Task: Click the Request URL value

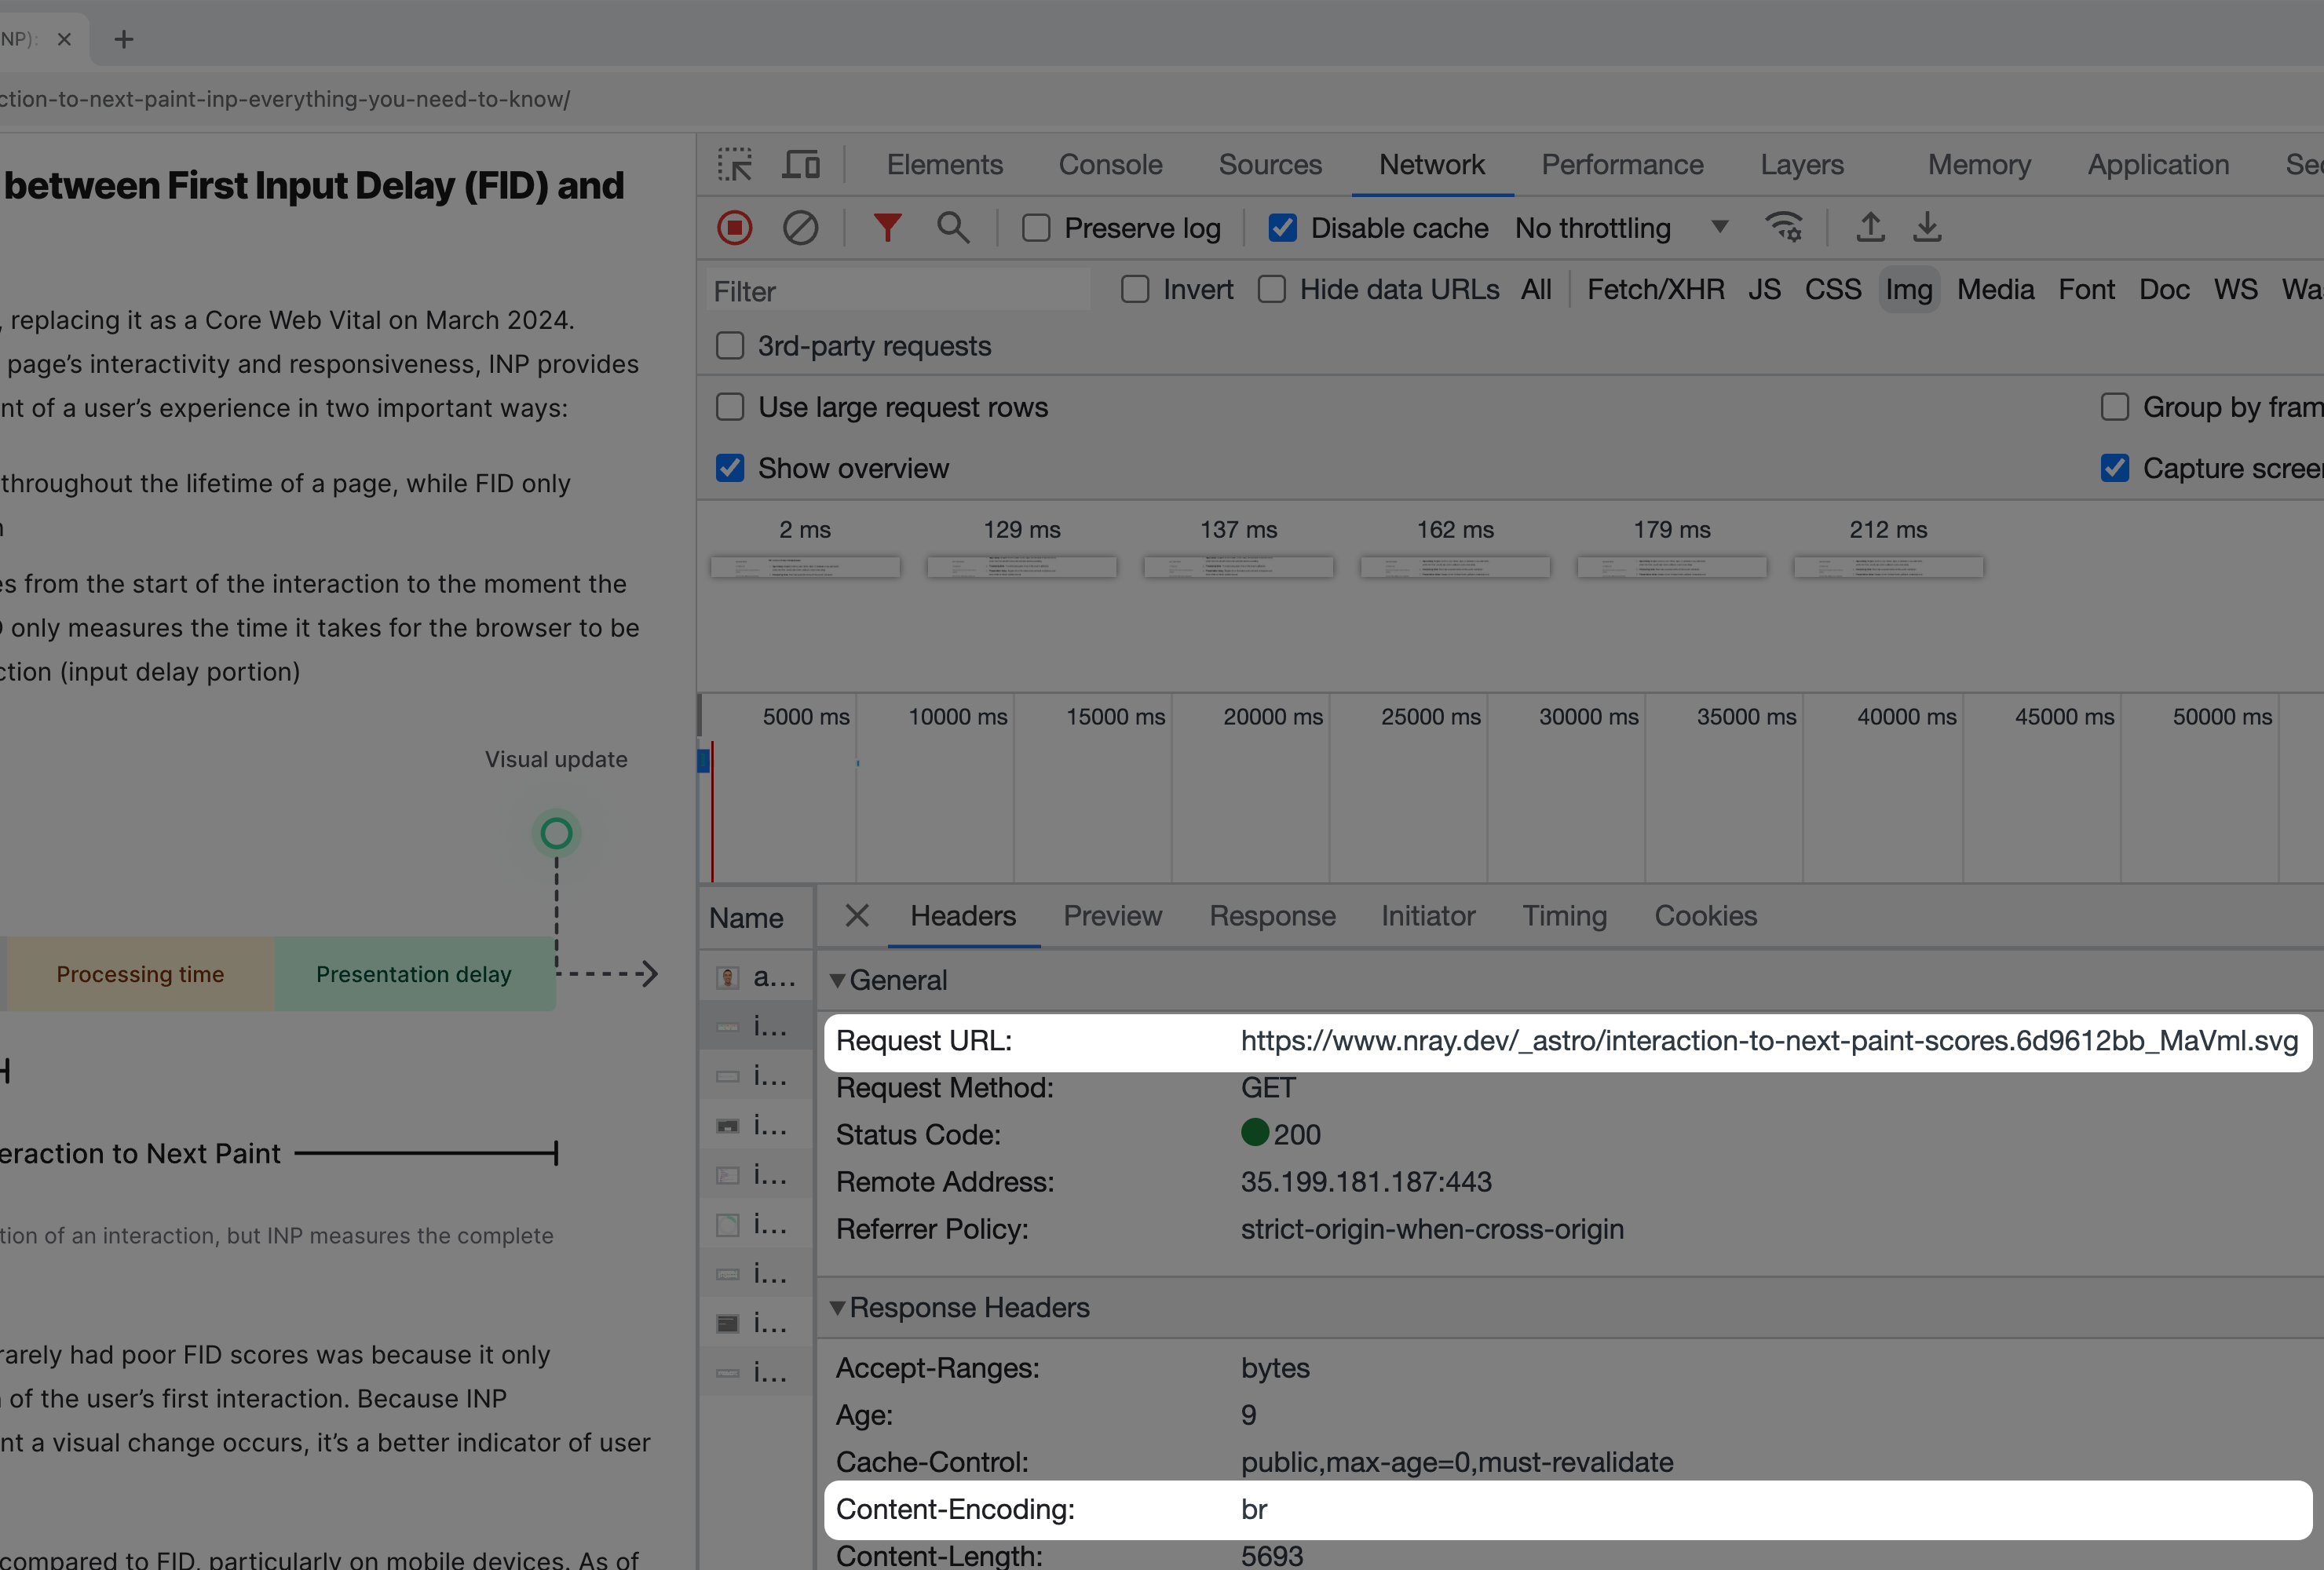Action: coord(1769,1041)
